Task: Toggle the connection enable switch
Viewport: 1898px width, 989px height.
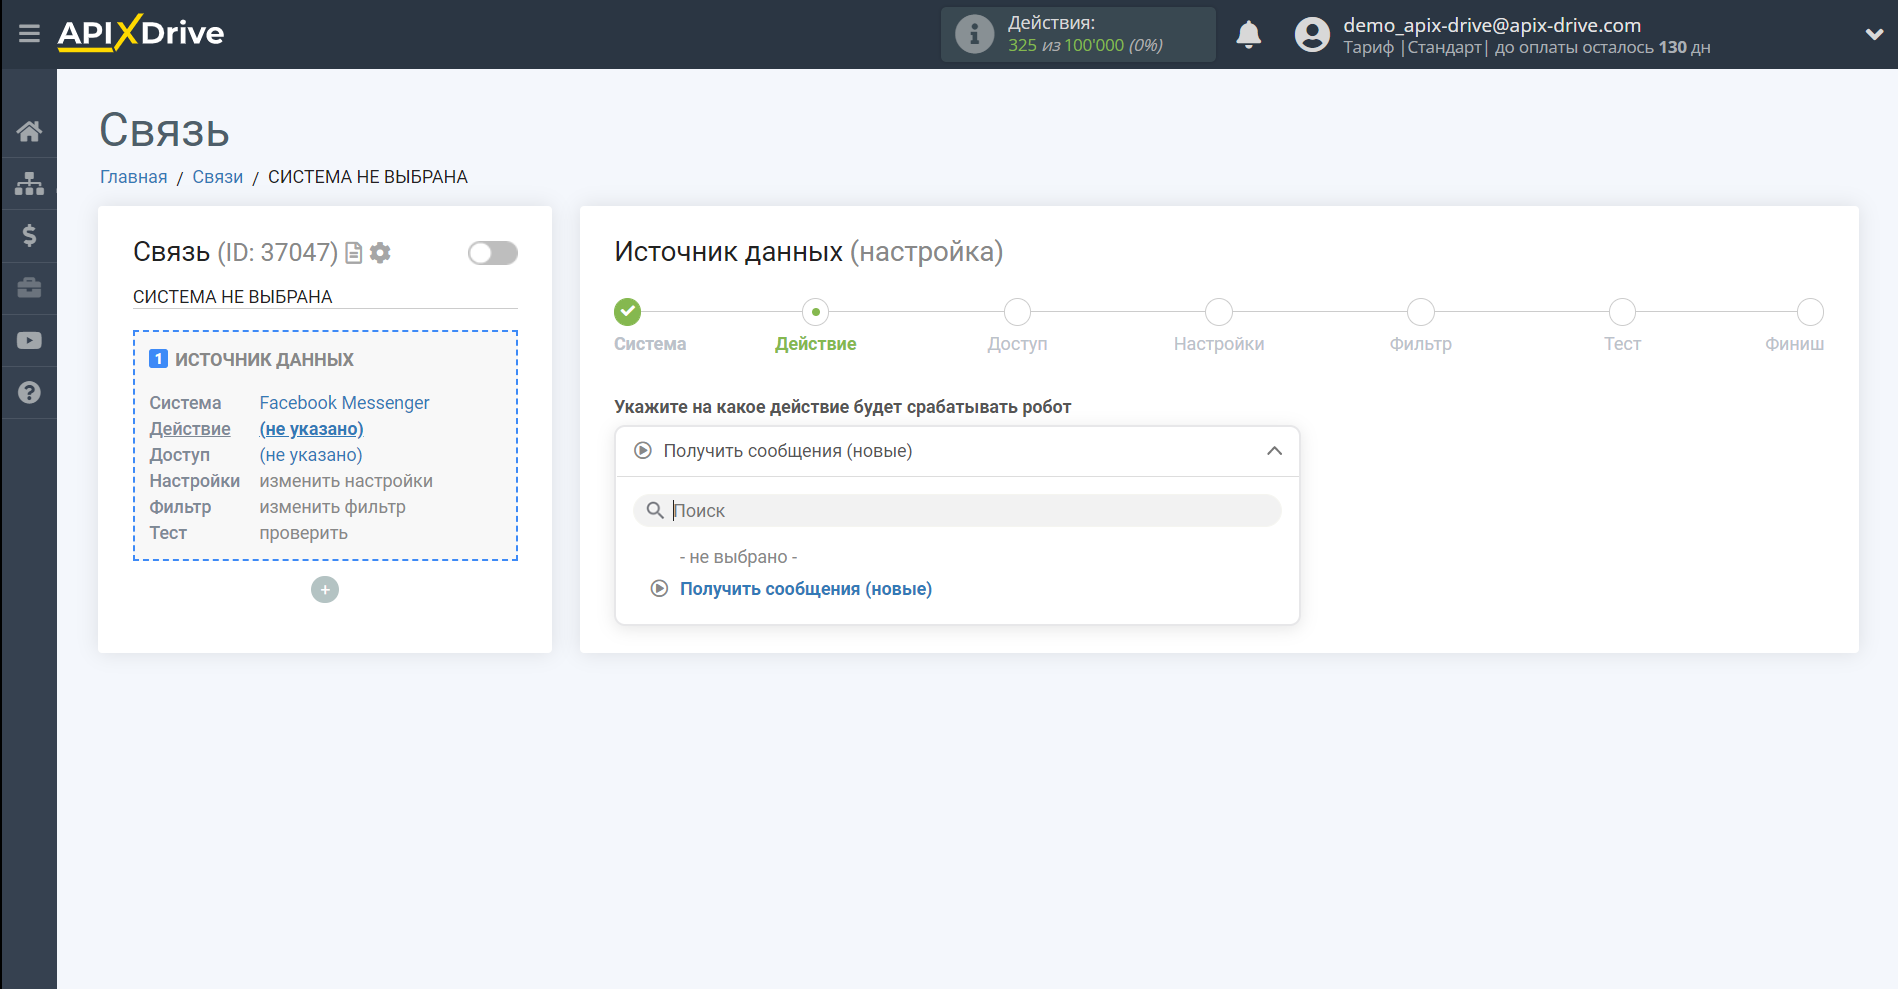Action: click(493, 253)
